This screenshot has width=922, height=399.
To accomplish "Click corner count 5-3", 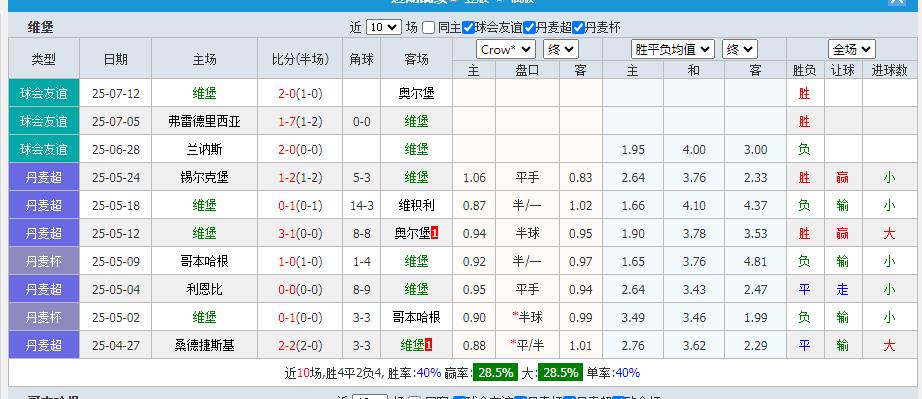I will click(x=362, y=177).
